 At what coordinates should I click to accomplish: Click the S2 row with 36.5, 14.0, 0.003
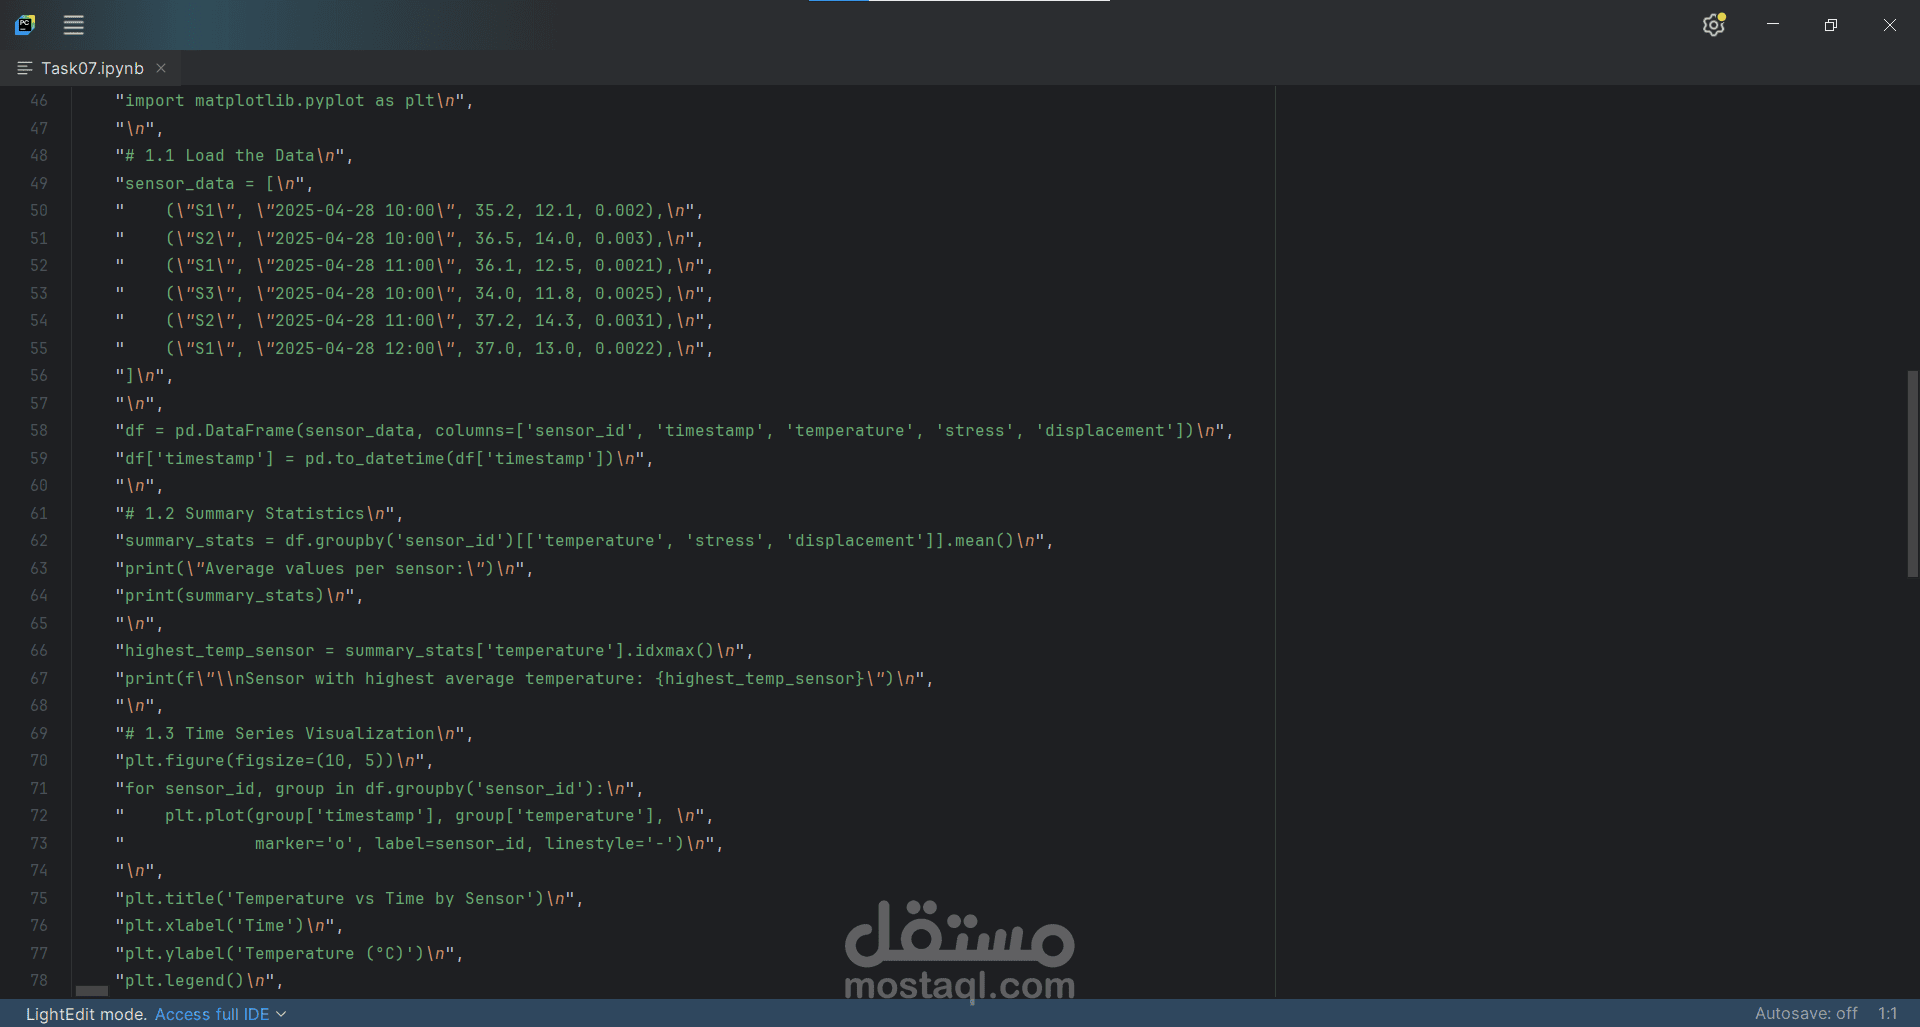coord(409,239)
